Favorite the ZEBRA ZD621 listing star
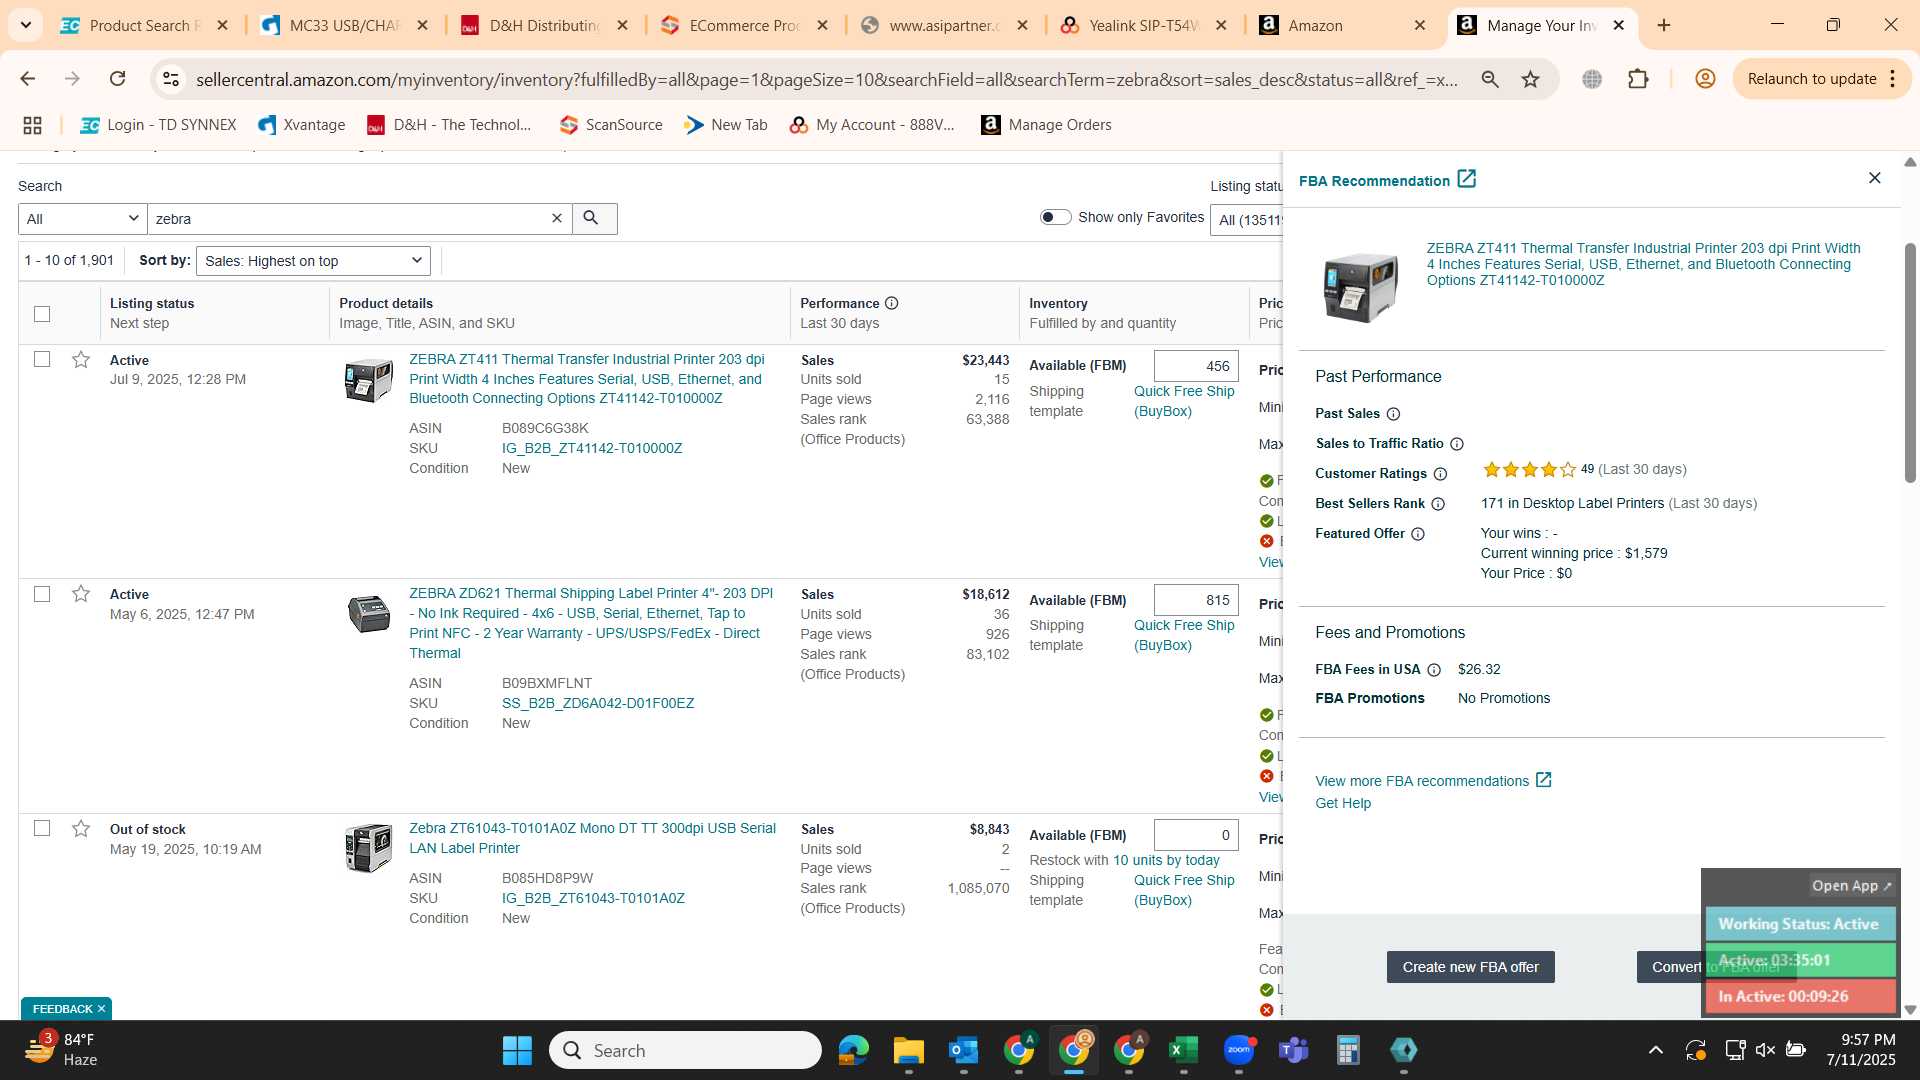The width and height of the screenshot is (1920, 1080). point(81,594)
